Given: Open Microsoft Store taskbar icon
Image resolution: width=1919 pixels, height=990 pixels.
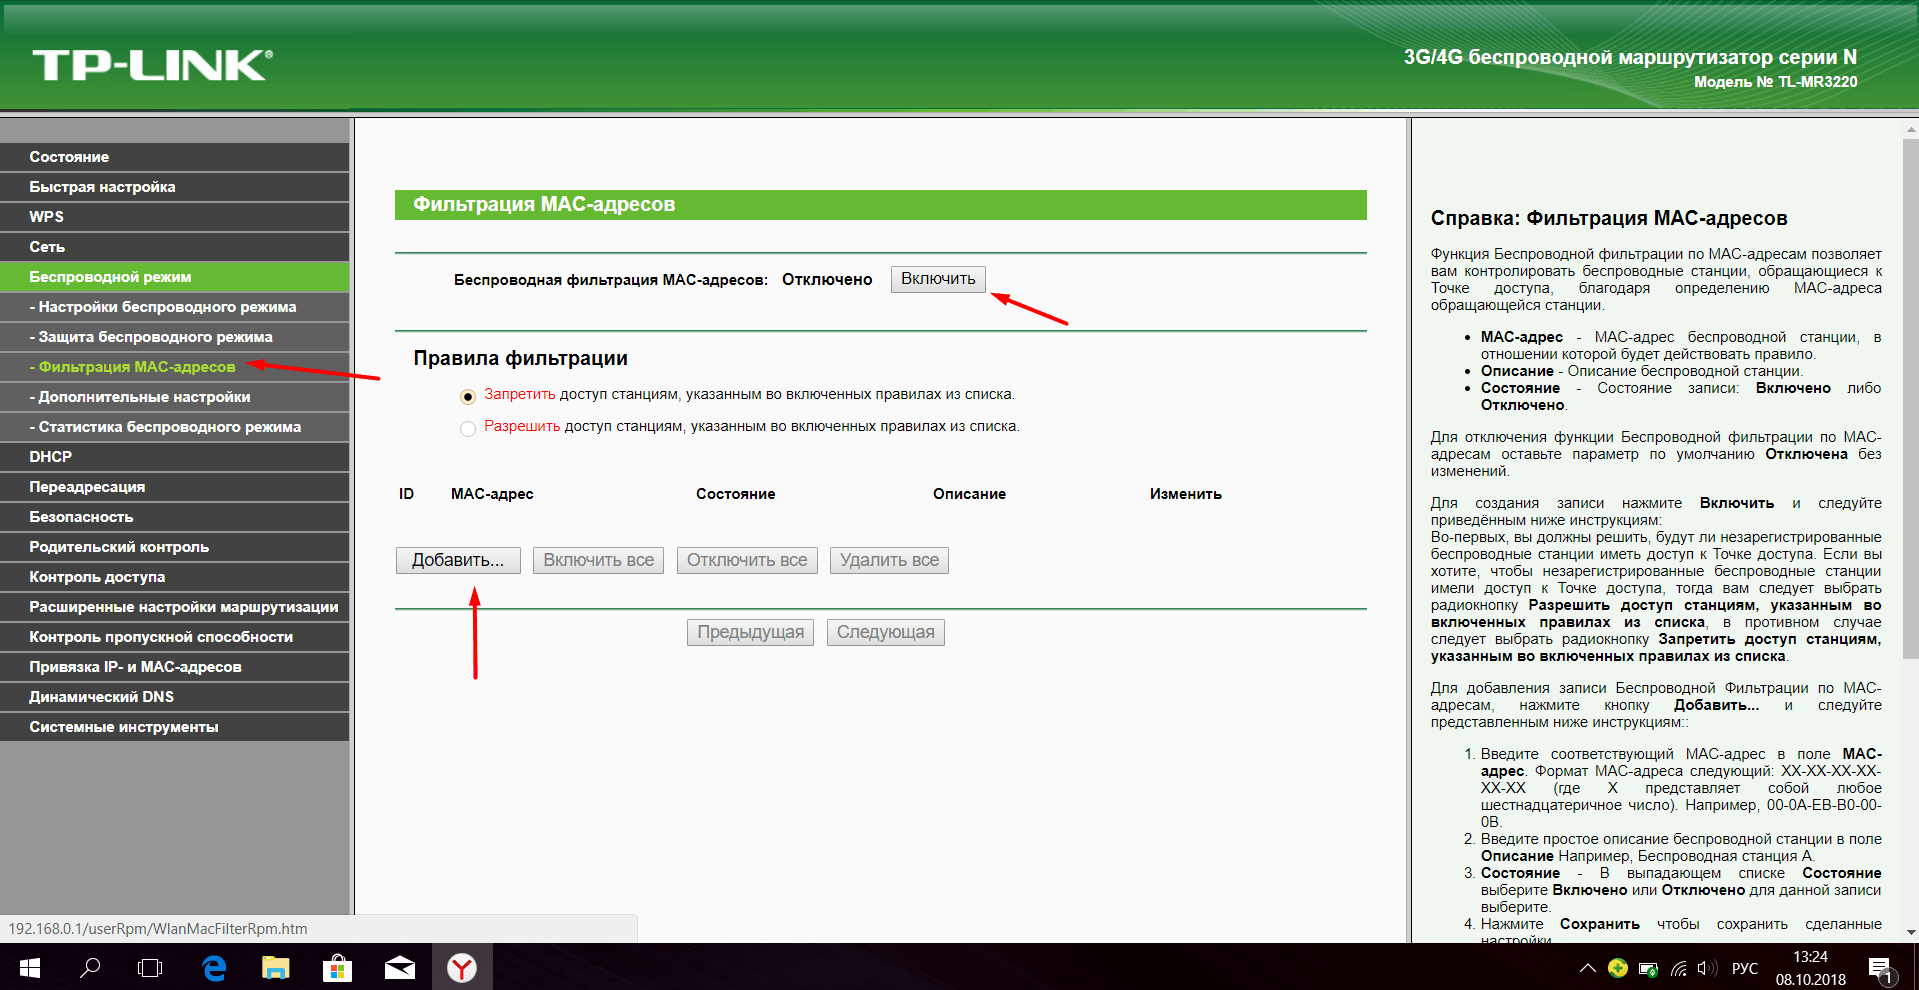Looking at the screenshot, I should pyautogui.click(x=338, y=967).
